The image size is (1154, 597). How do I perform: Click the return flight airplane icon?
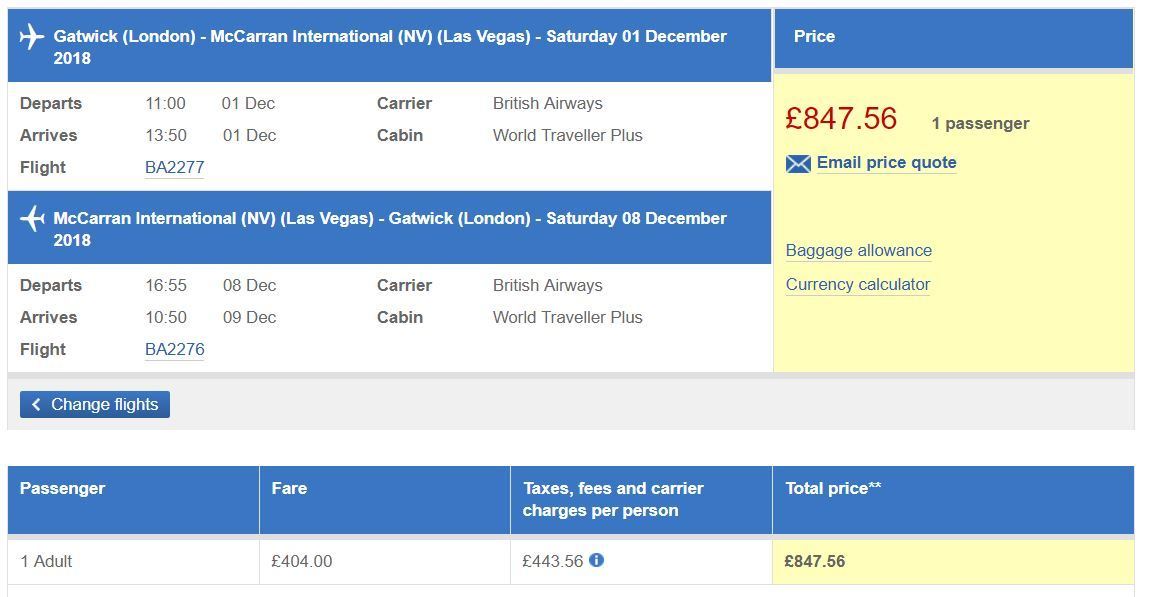pyautogui.click(x=32, y=219)
